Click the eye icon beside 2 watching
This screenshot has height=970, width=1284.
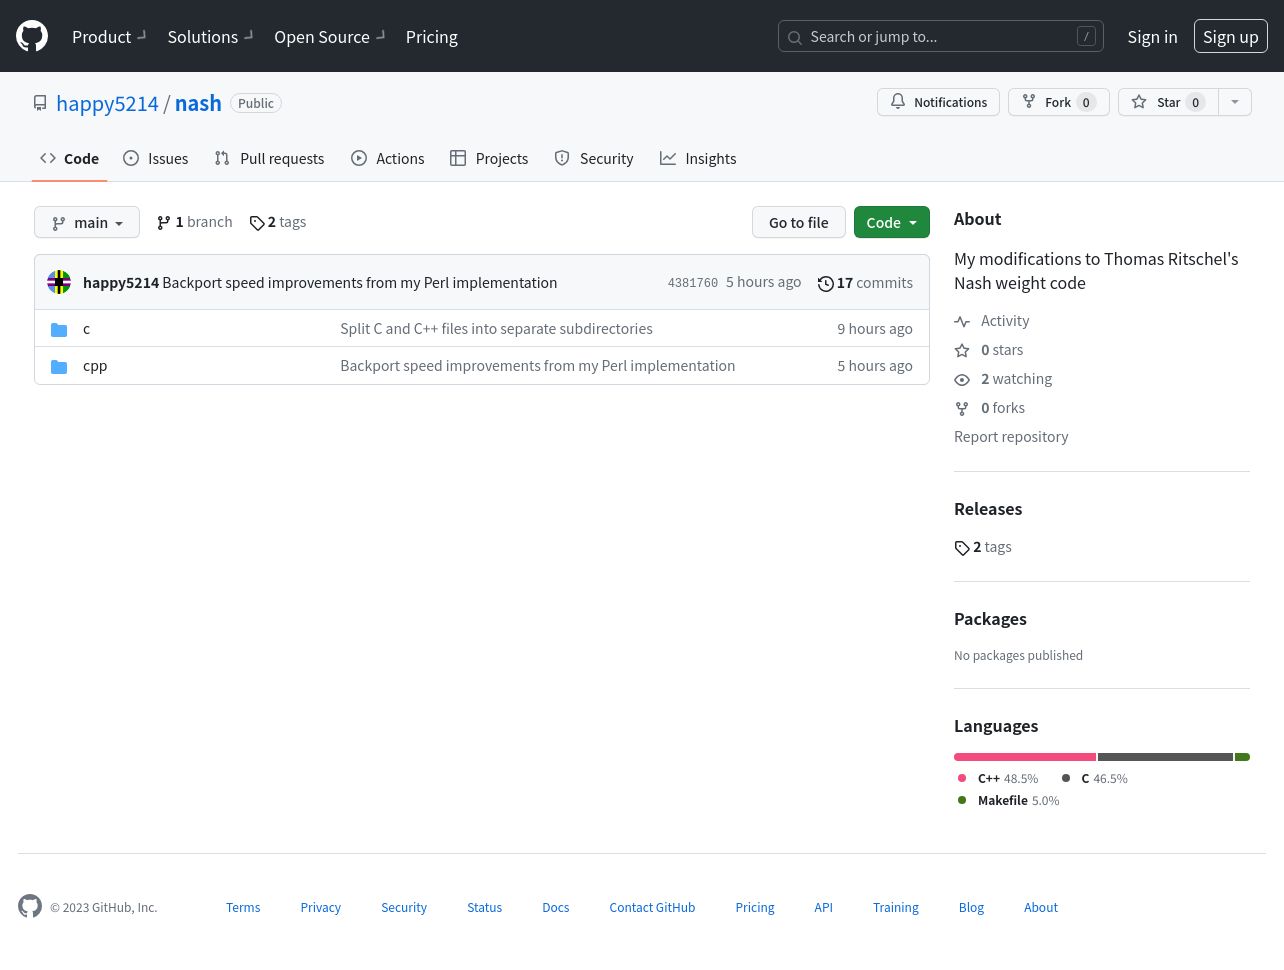[962, 379]
